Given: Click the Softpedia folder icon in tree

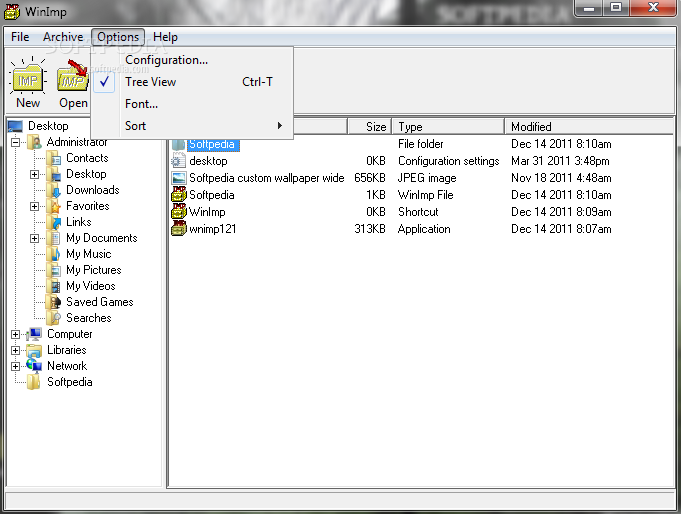Looking at the screenshot, I should 34,382.
